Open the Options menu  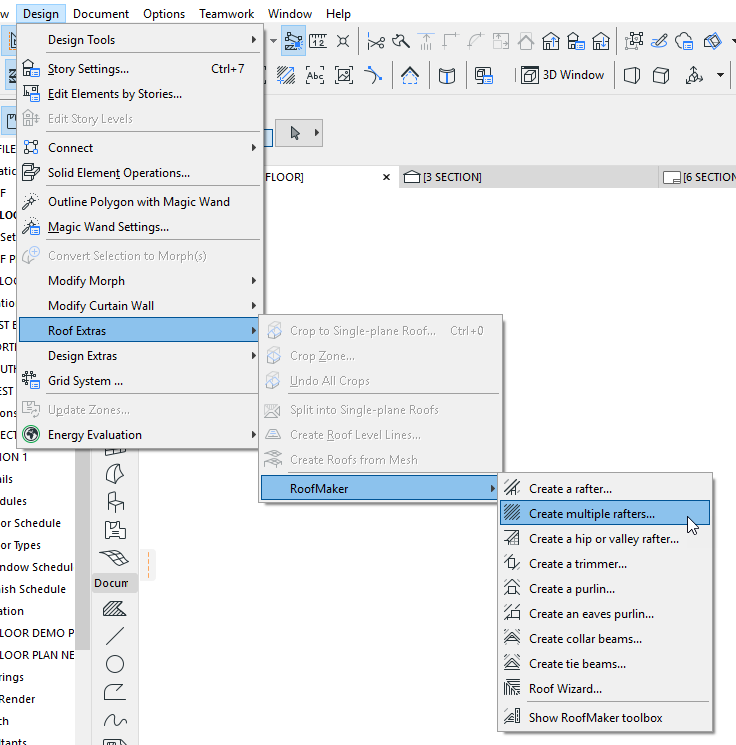click(x=164, y=14)
